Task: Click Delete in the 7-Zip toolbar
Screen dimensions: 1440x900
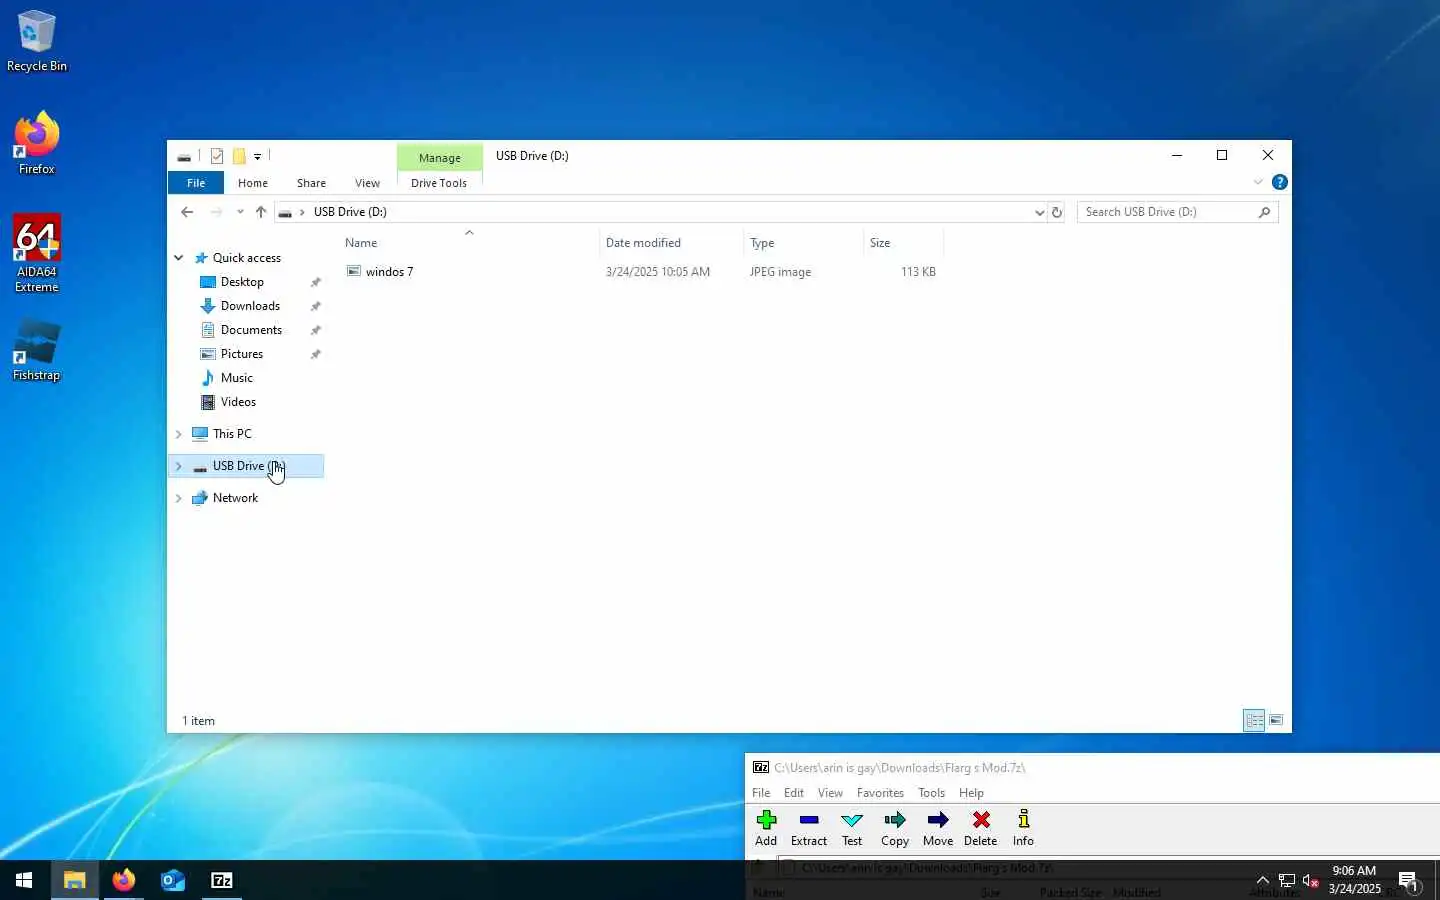Action: point(981,829)
